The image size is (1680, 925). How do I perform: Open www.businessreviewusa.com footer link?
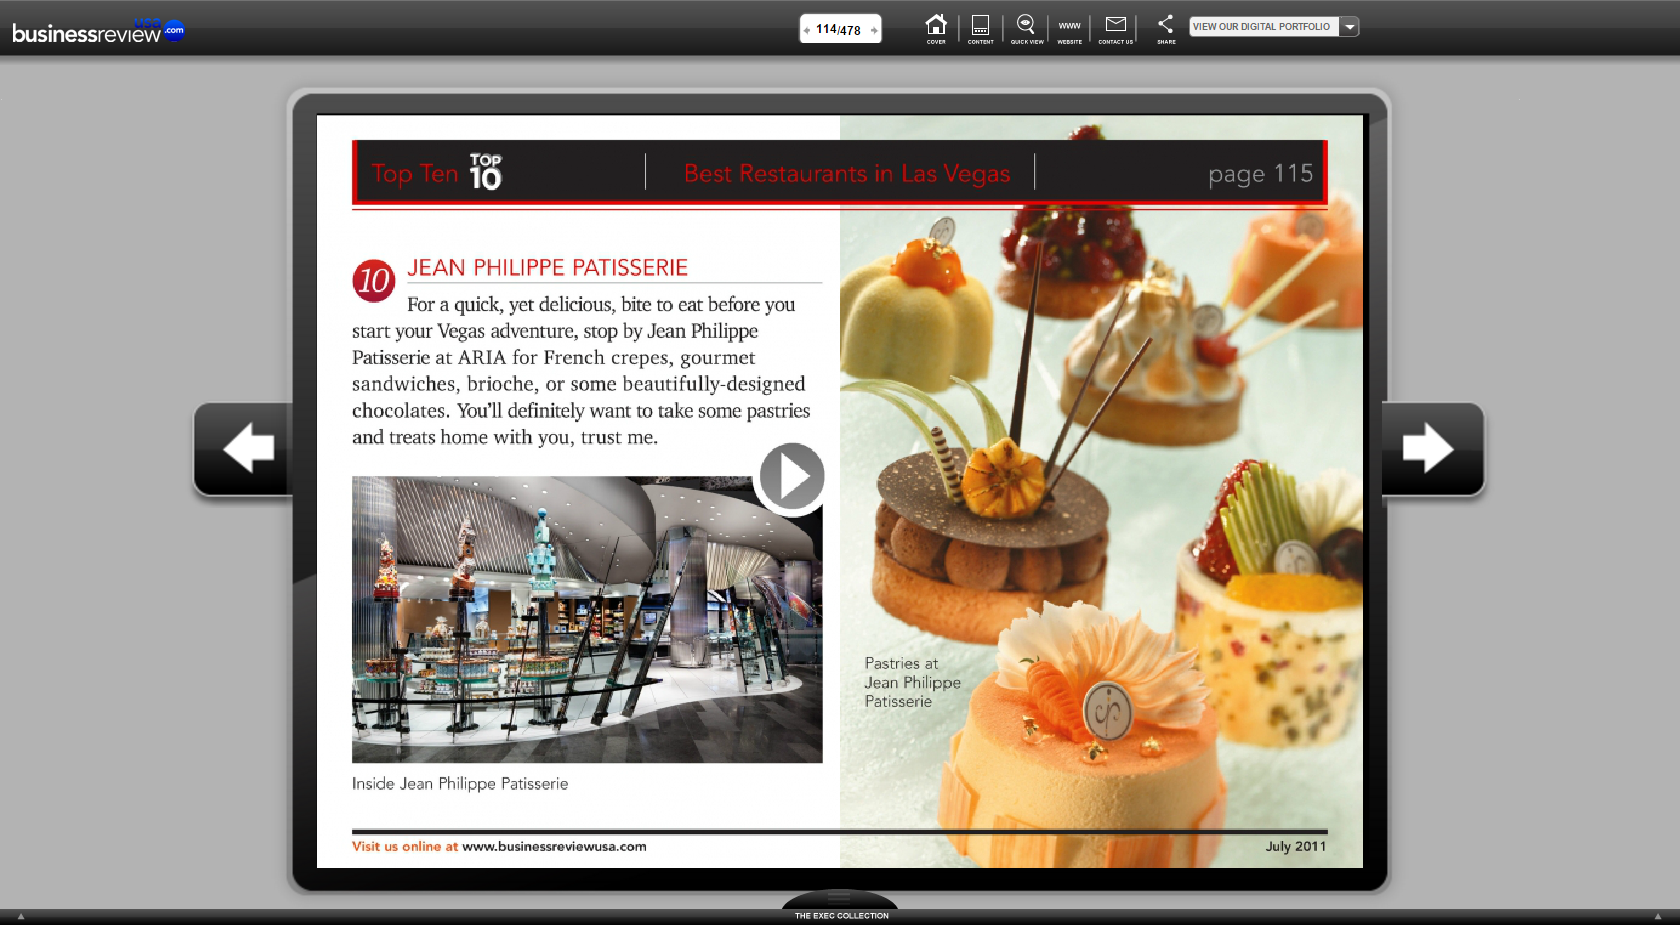point(554,846)
